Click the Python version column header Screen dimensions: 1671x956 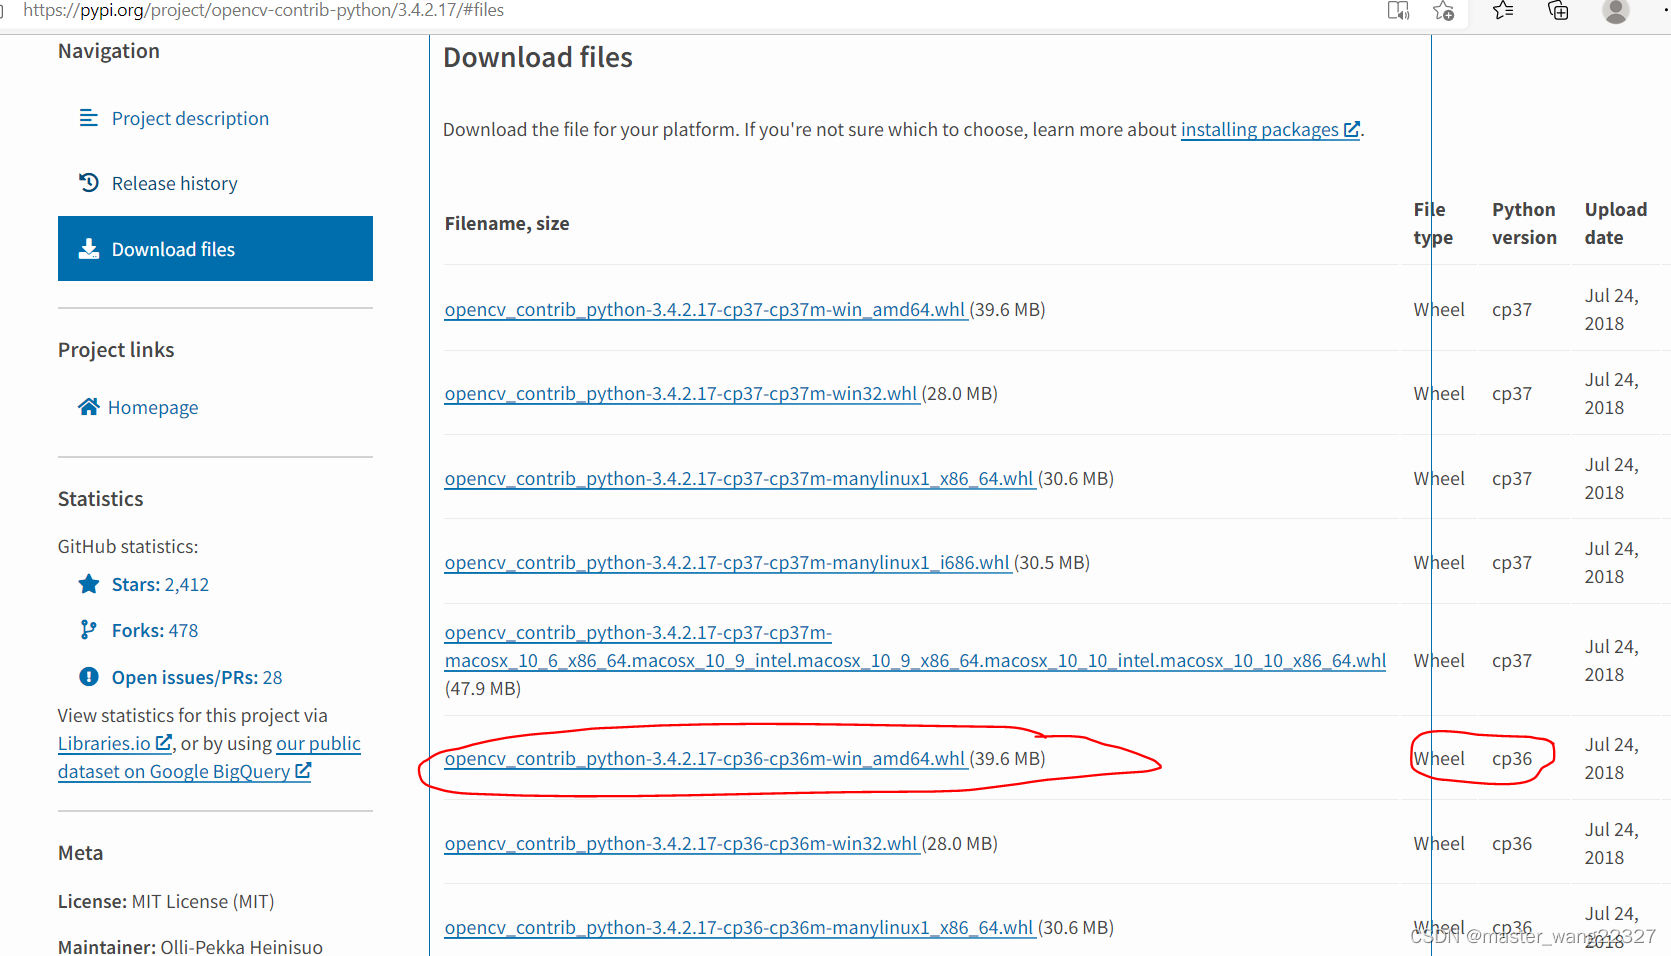coord(1524,223)
